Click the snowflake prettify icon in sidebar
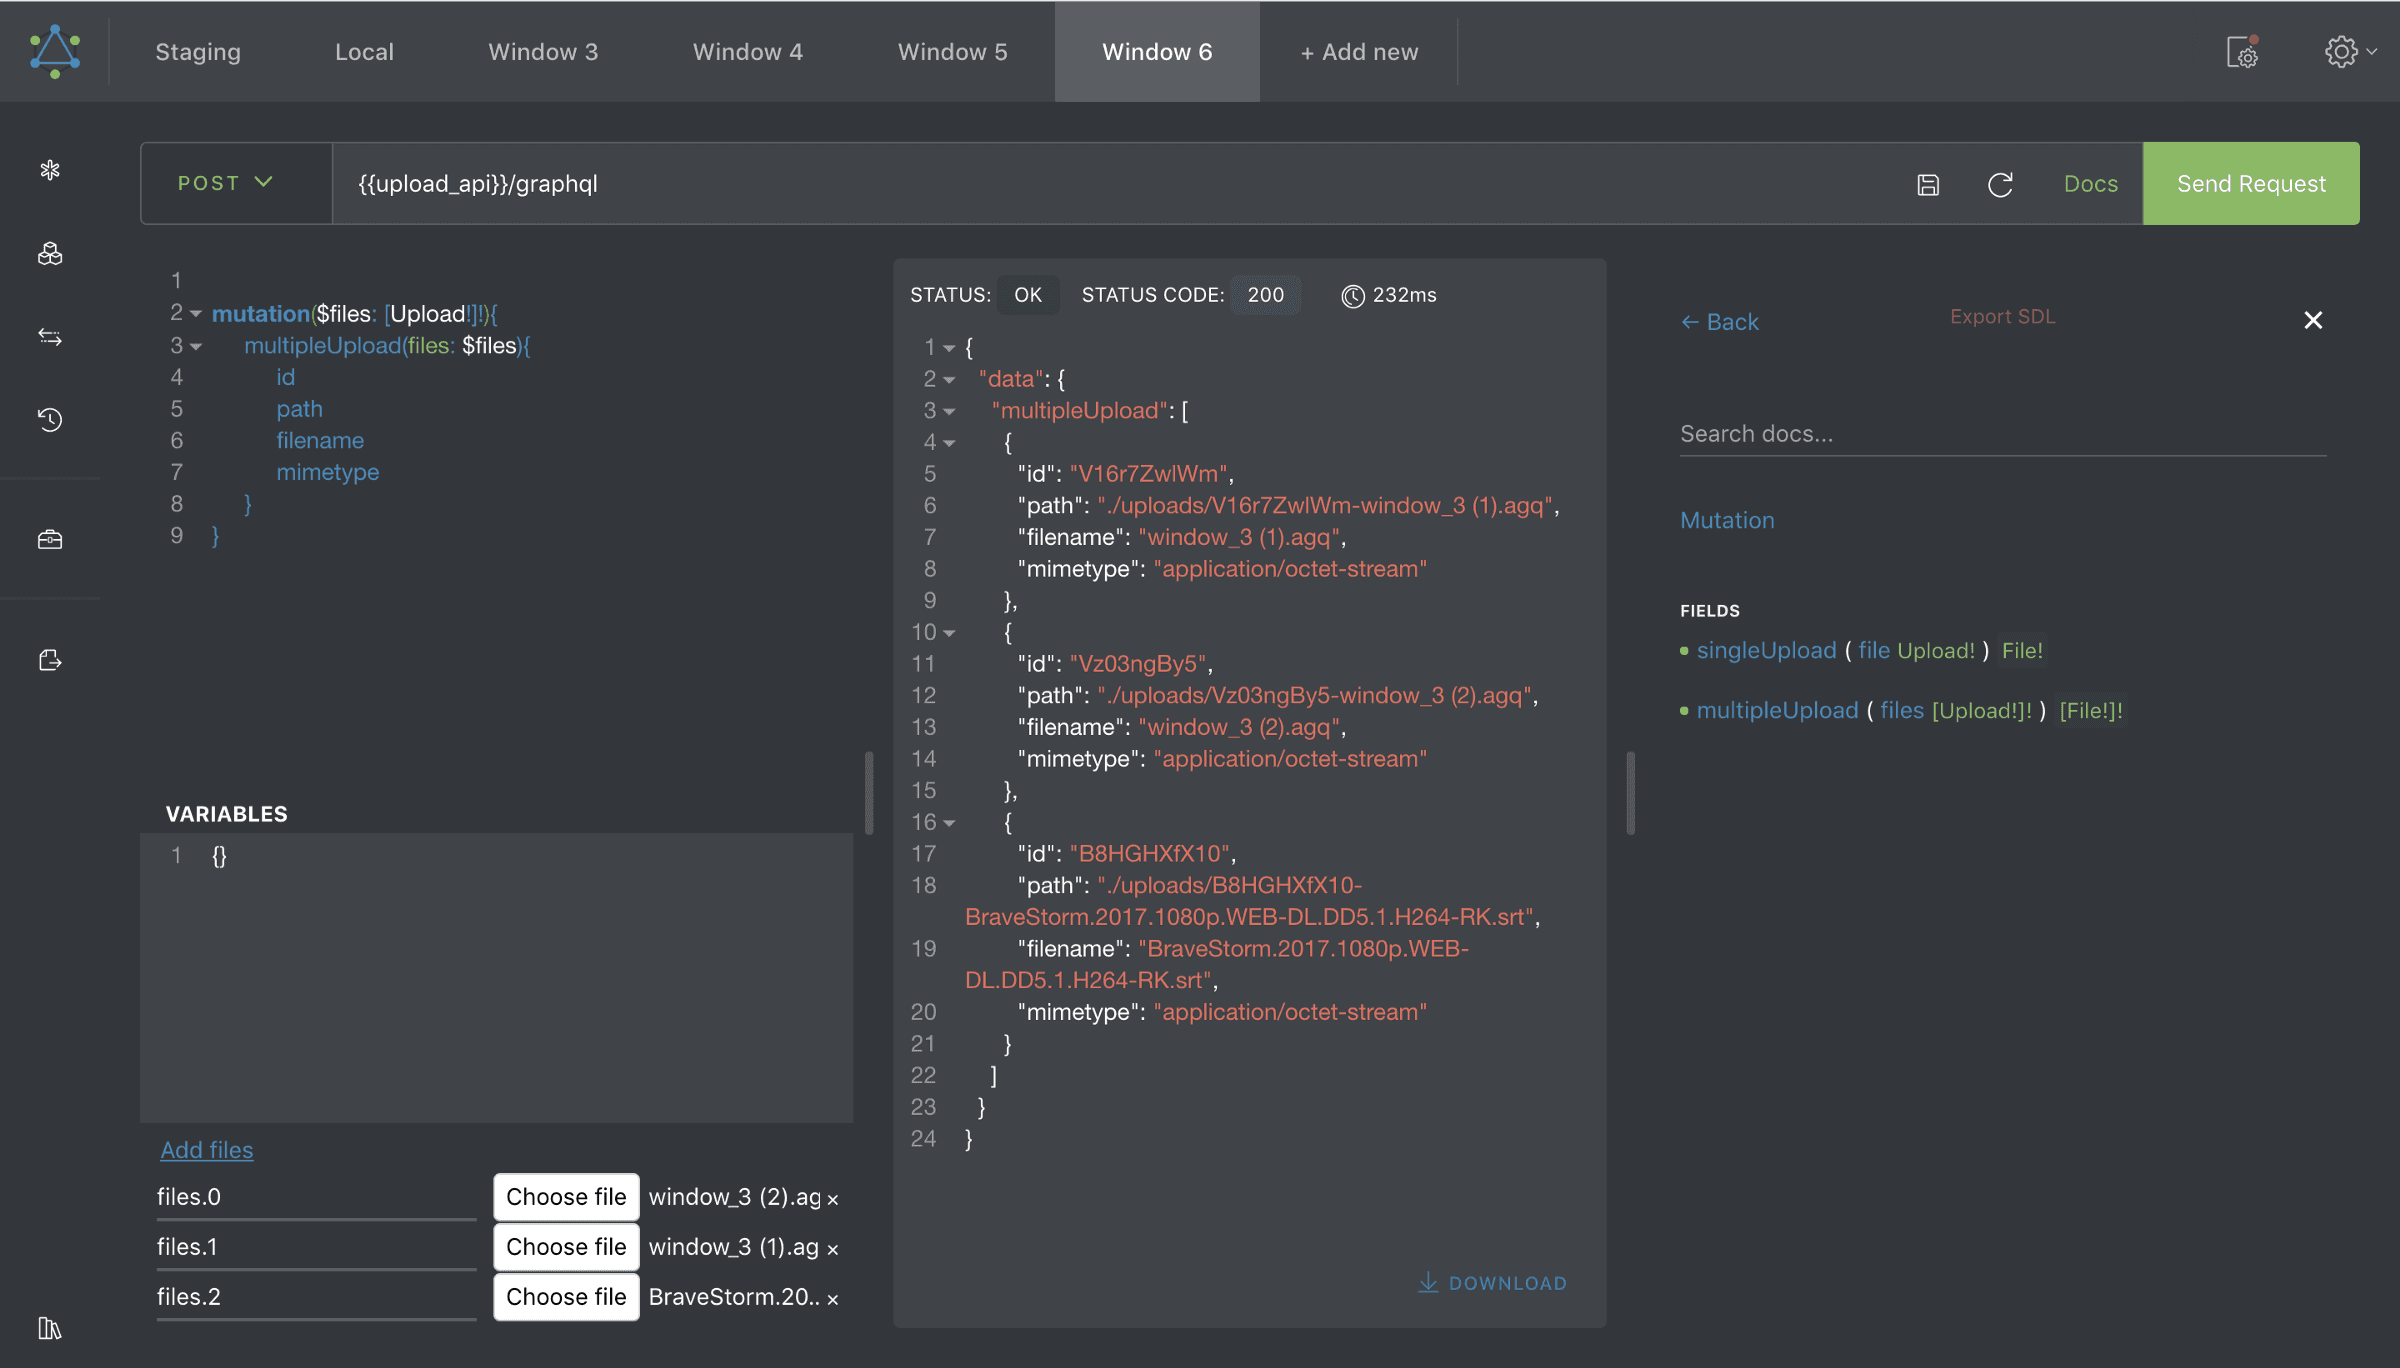Screen dimensions: 2400x1368 [x=50, y=170]
